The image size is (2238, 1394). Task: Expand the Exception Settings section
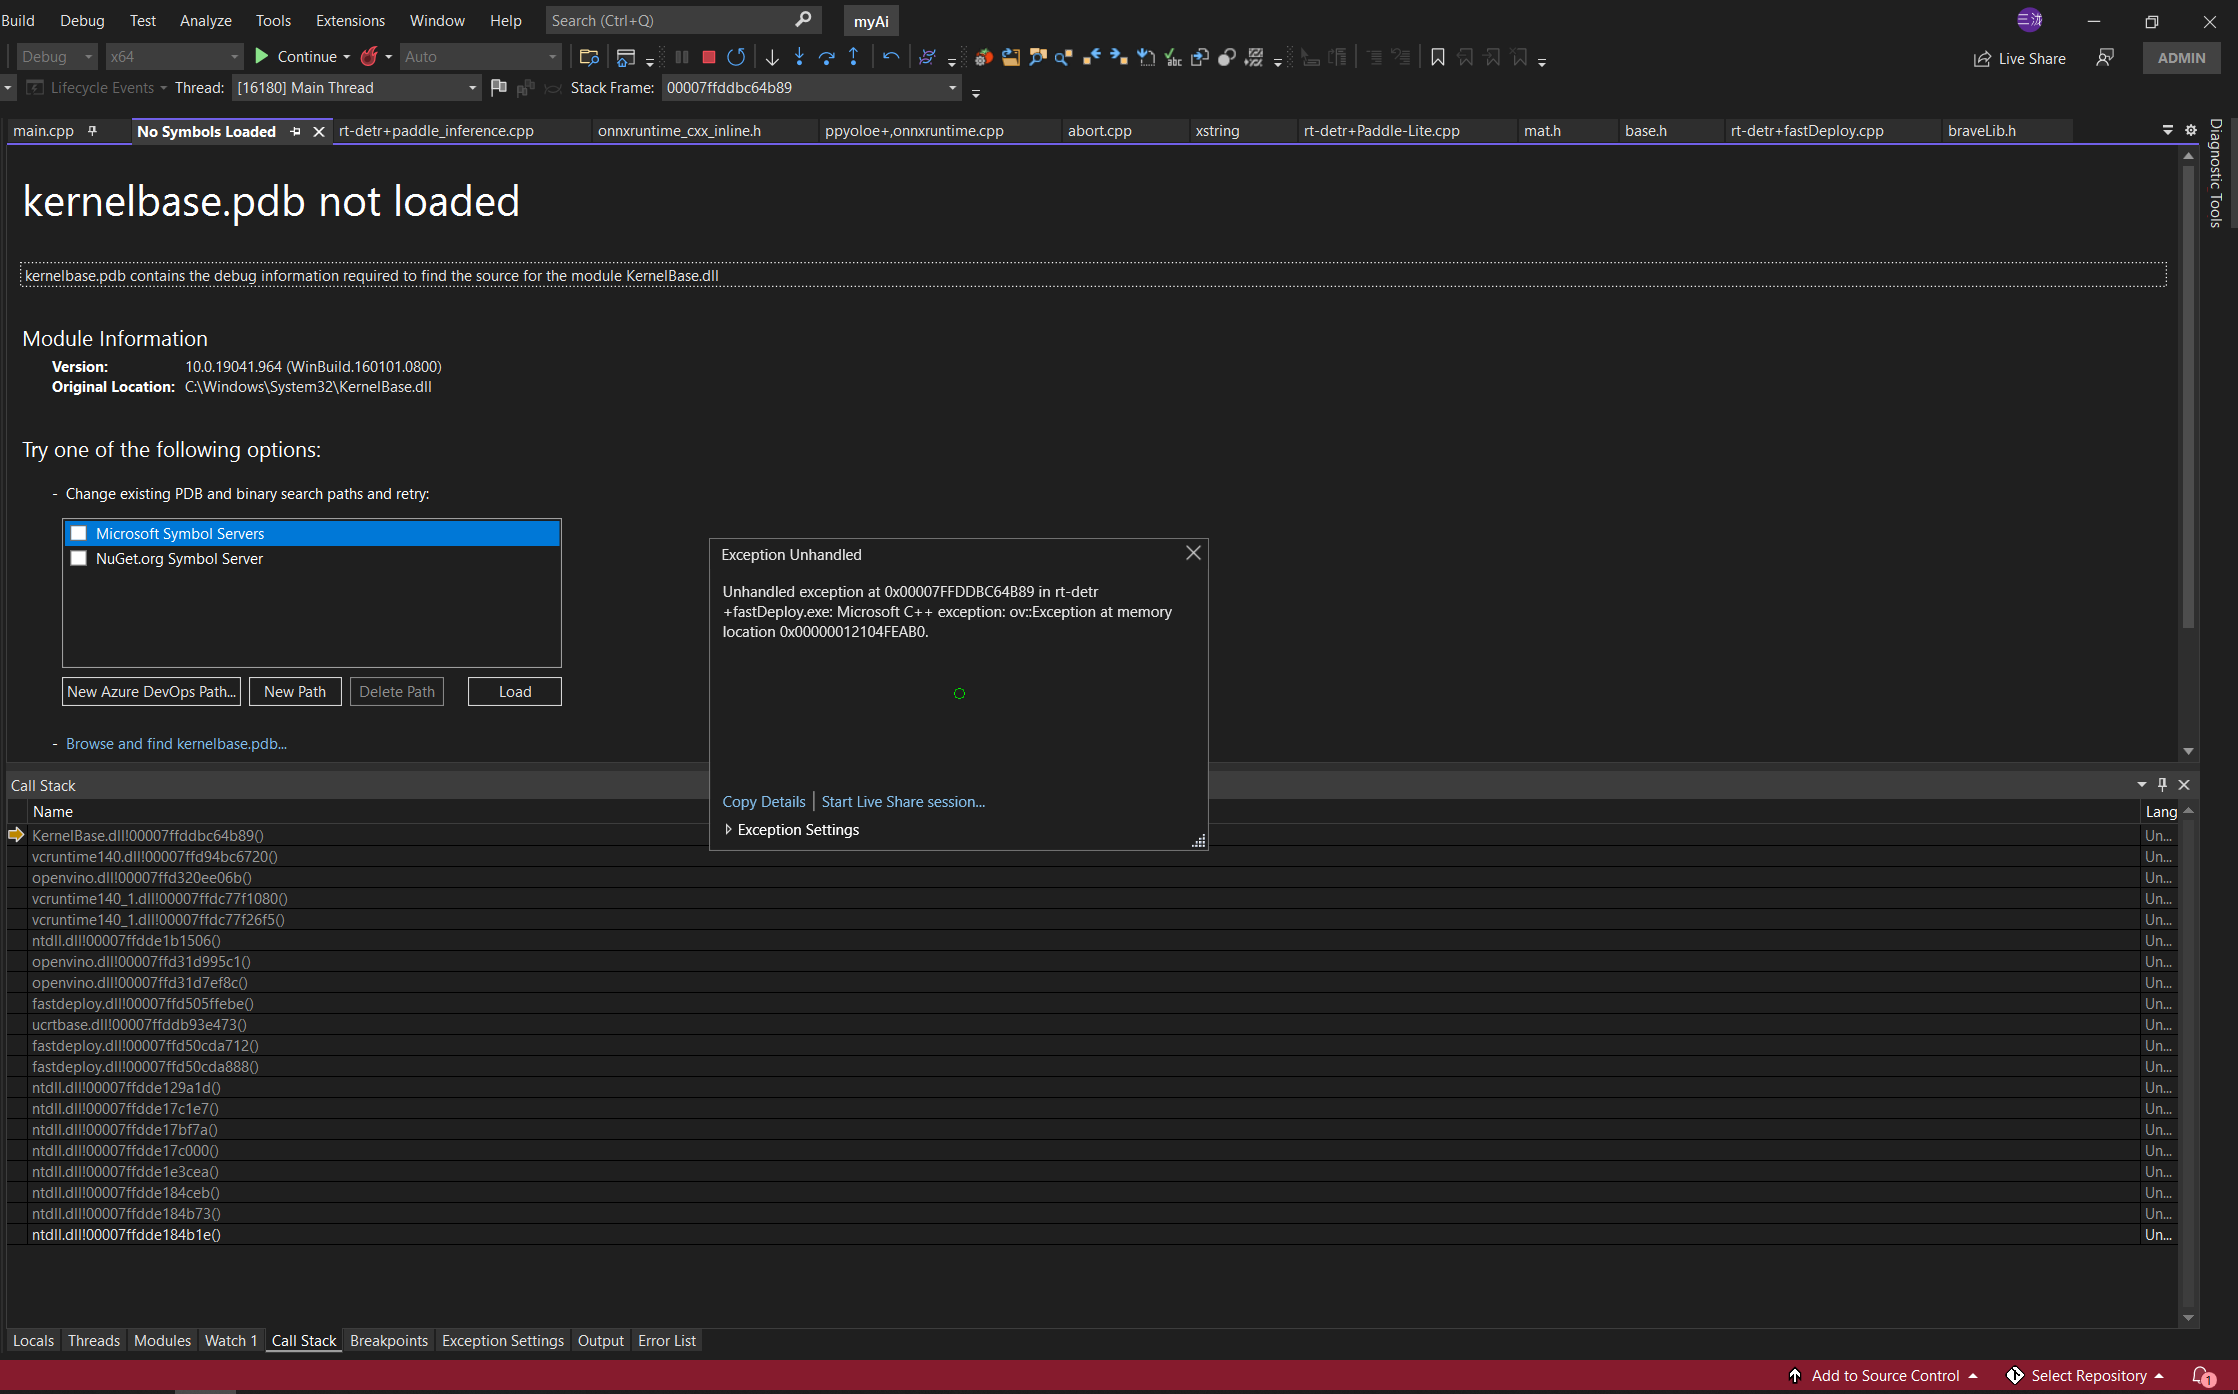point(729,830)
